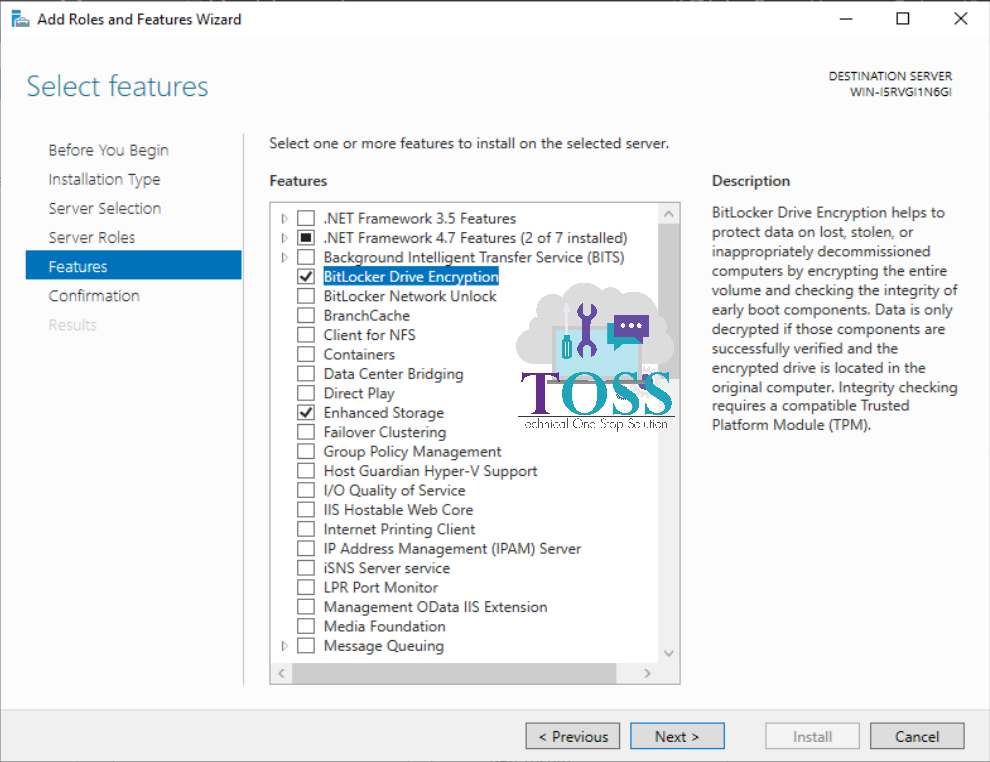Click the Add Roles and Features Wizard title bar icon

(x=20, y=18)
